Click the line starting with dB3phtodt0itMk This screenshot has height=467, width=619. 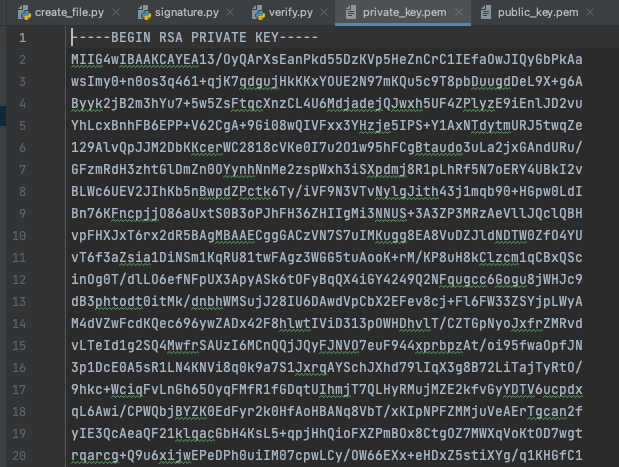(326, 302)
